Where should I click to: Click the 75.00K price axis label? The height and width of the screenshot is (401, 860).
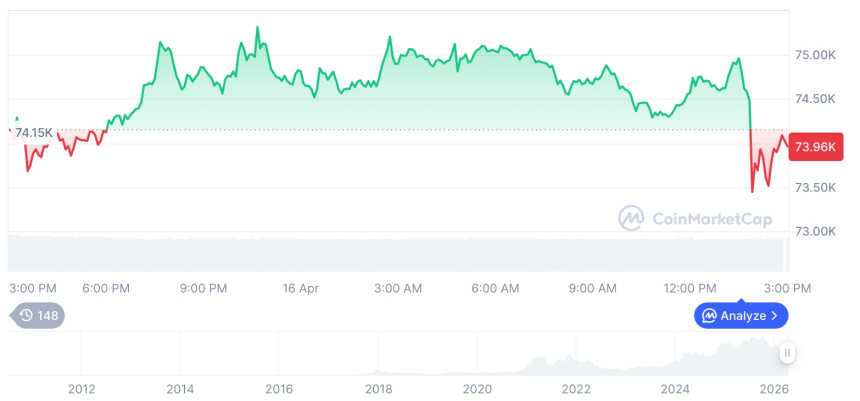pyautogui.click(x=813, y=55)
